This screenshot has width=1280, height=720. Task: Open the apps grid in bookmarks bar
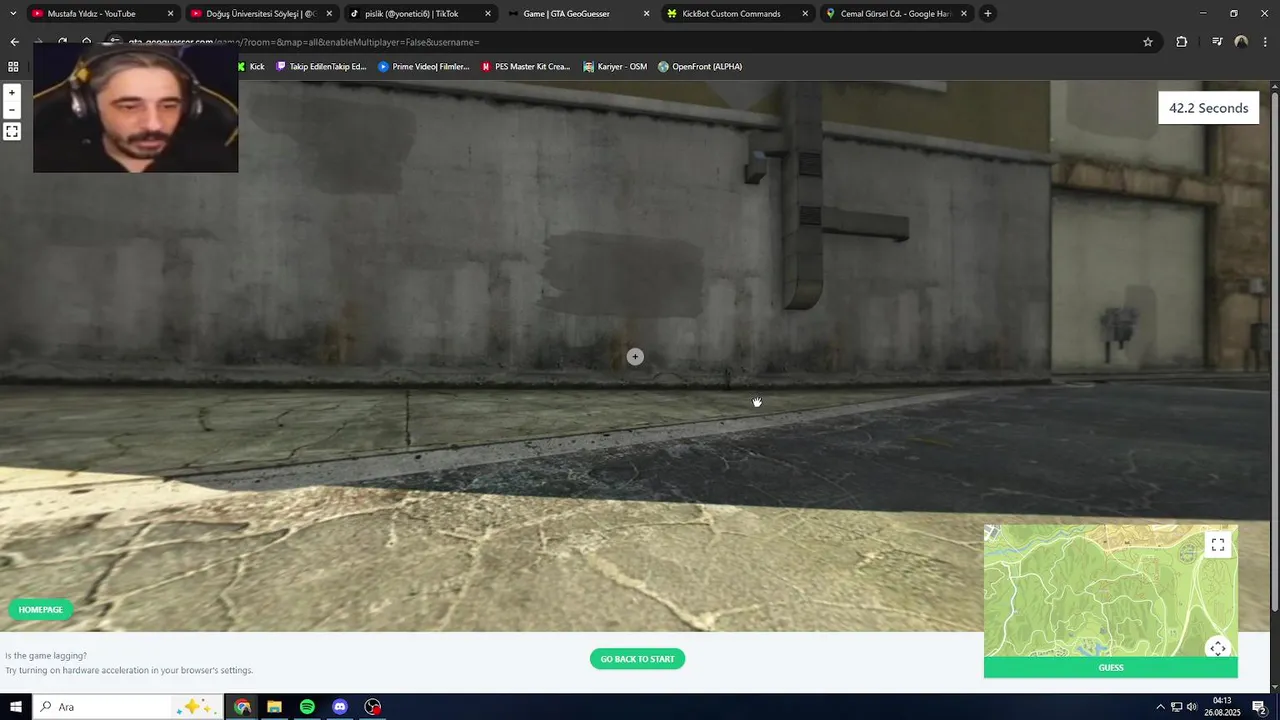pos(13,67)
